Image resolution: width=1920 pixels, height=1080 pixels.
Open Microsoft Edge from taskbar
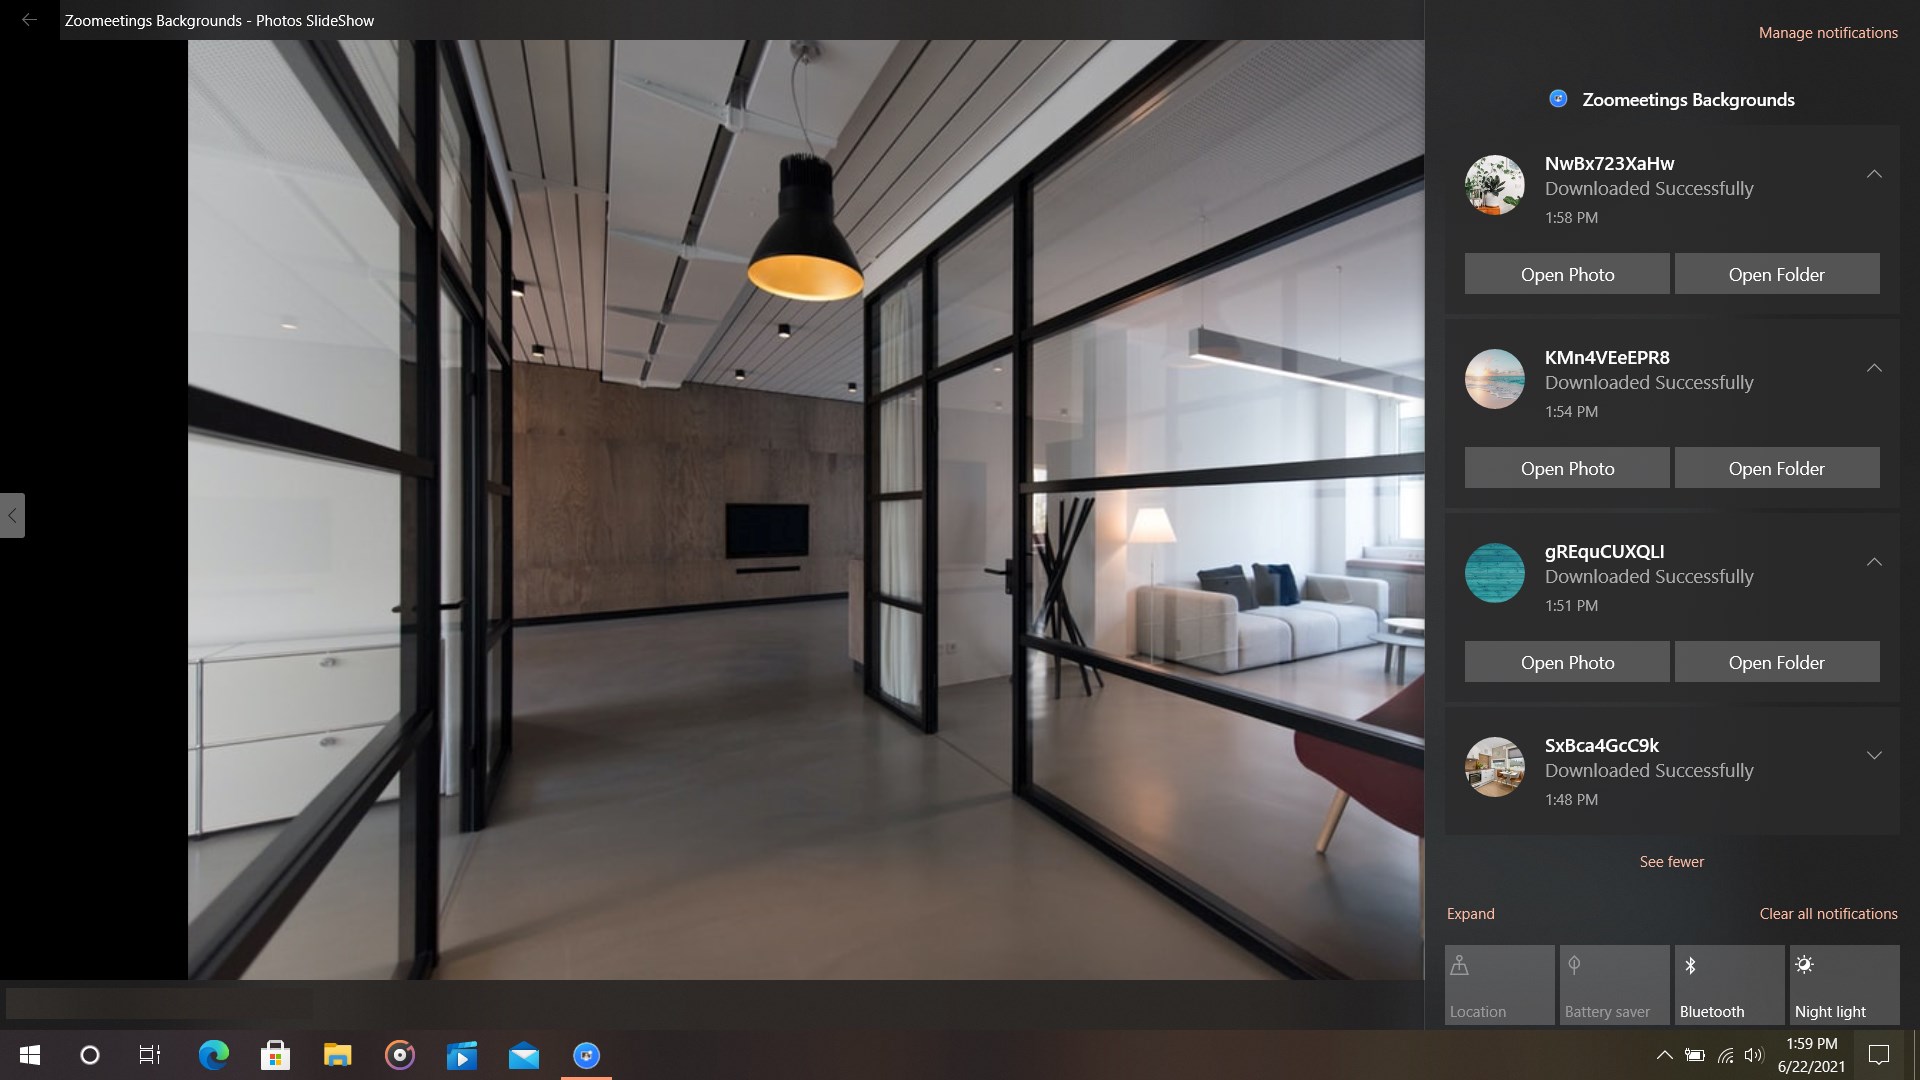coord(213,1056)
